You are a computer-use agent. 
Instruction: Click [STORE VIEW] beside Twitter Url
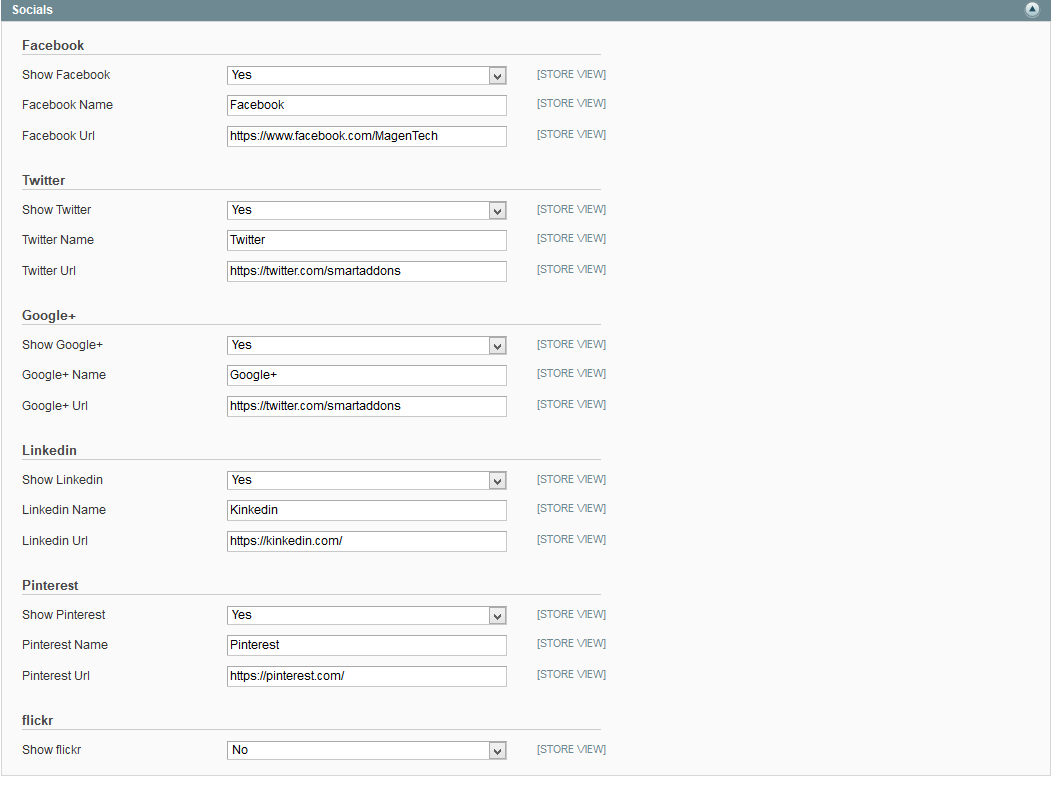[571, 268]
